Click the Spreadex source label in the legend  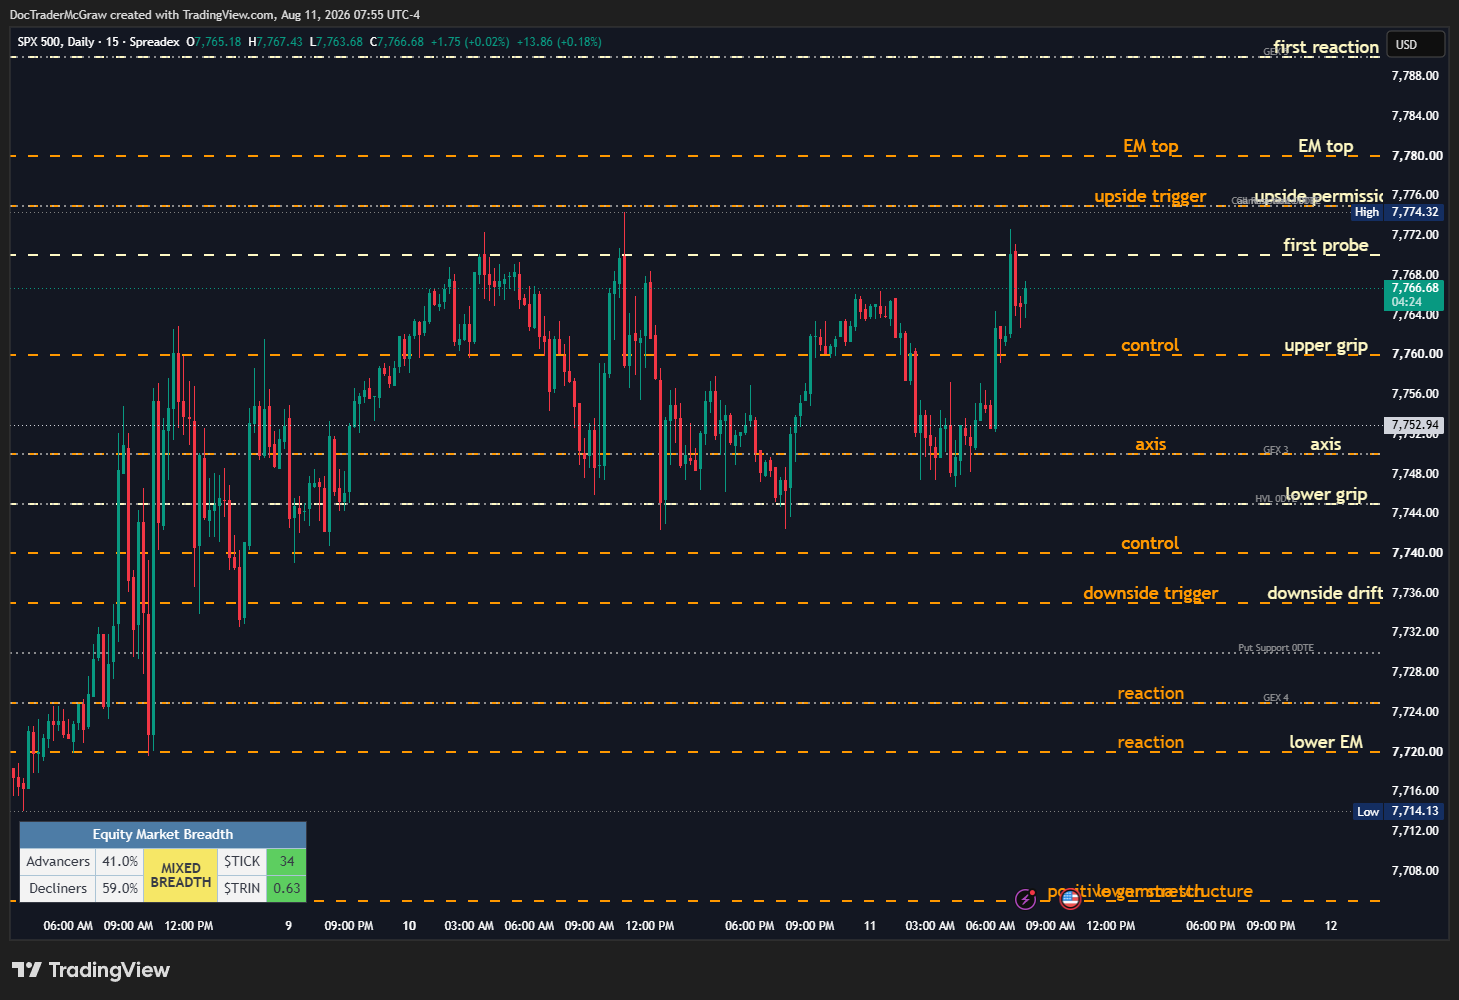pyautogui.click(x=155, y=42)
